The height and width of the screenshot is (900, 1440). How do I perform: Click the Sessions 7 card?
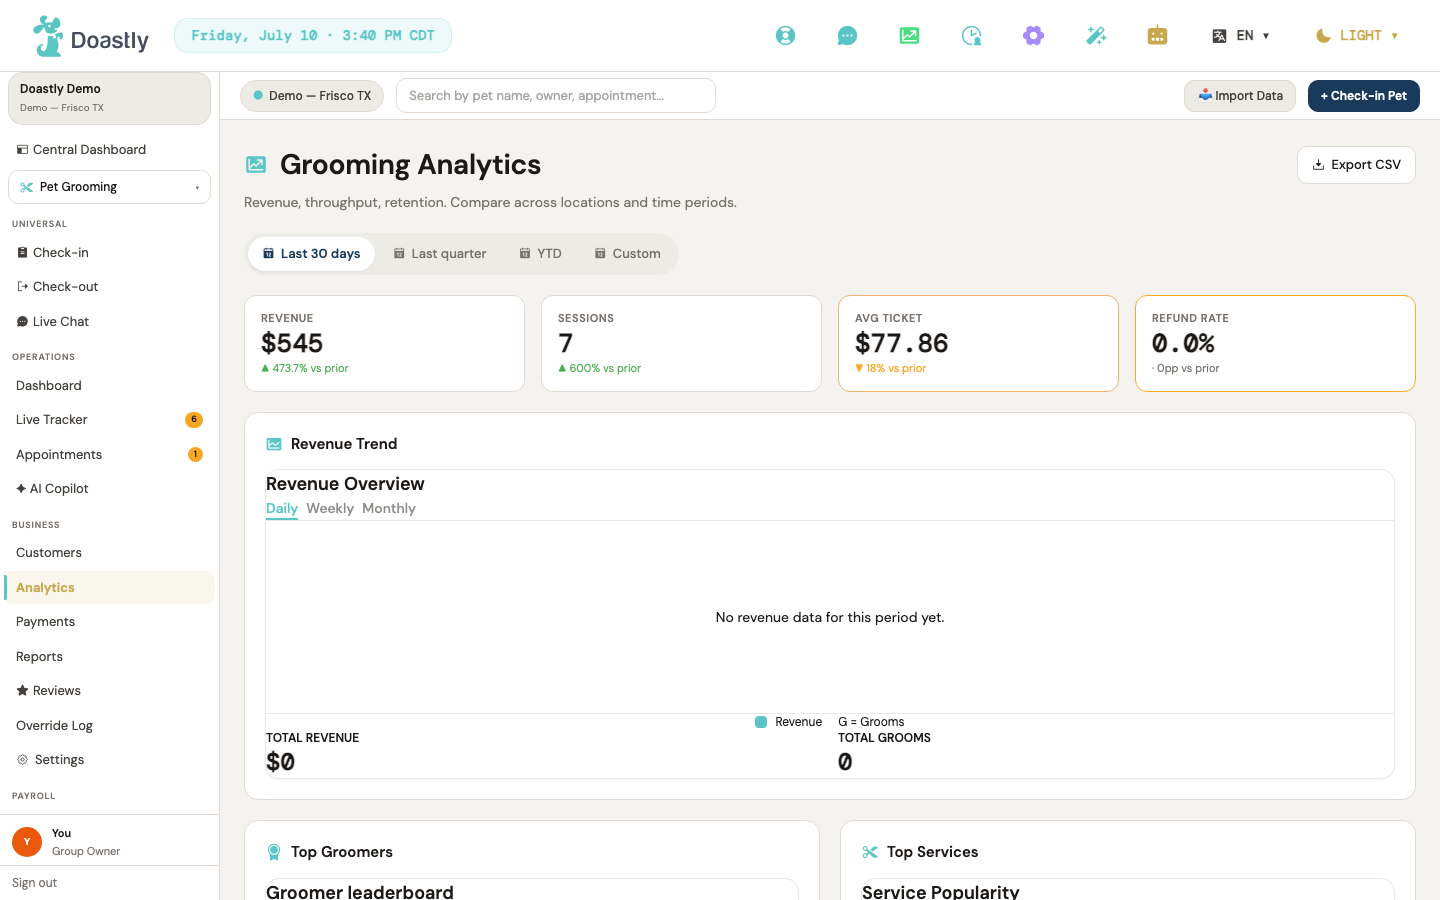[x=681, y=343]
